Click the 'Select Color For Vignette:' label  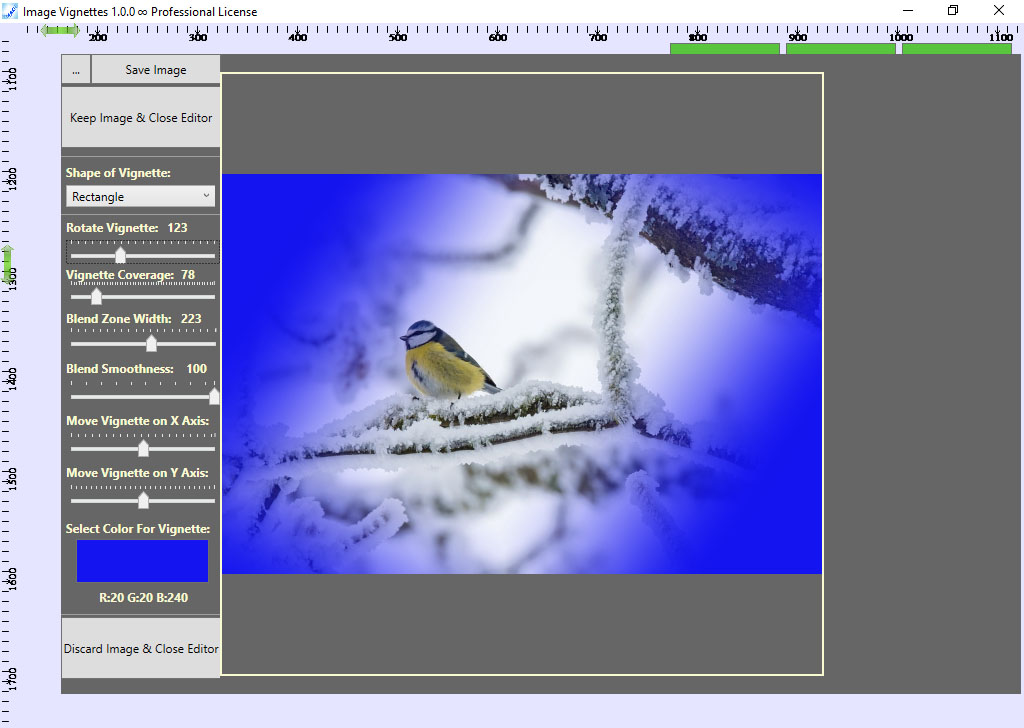138,529
